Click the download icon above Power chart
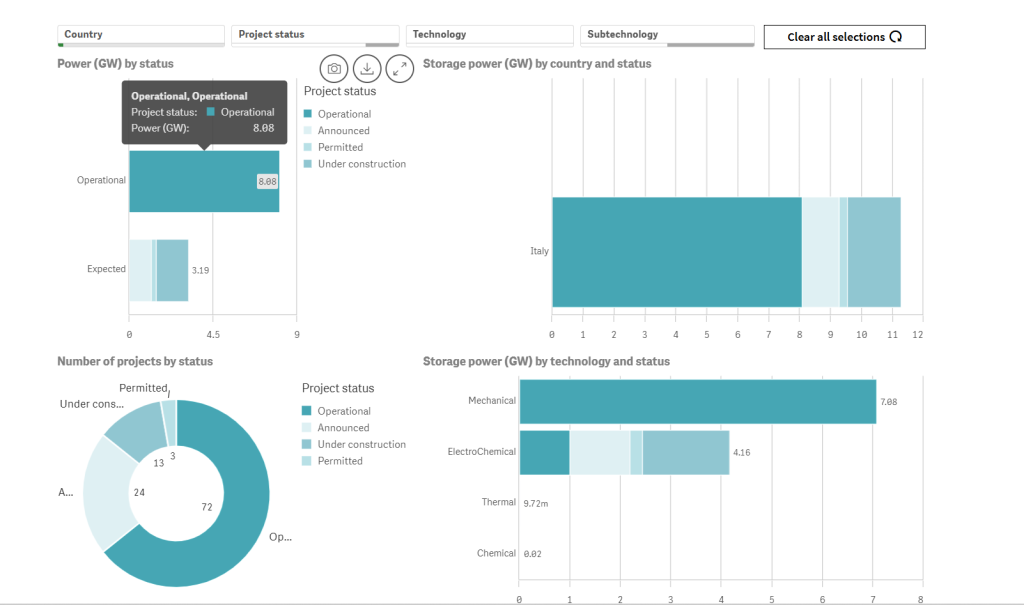 tap(367, 68)
